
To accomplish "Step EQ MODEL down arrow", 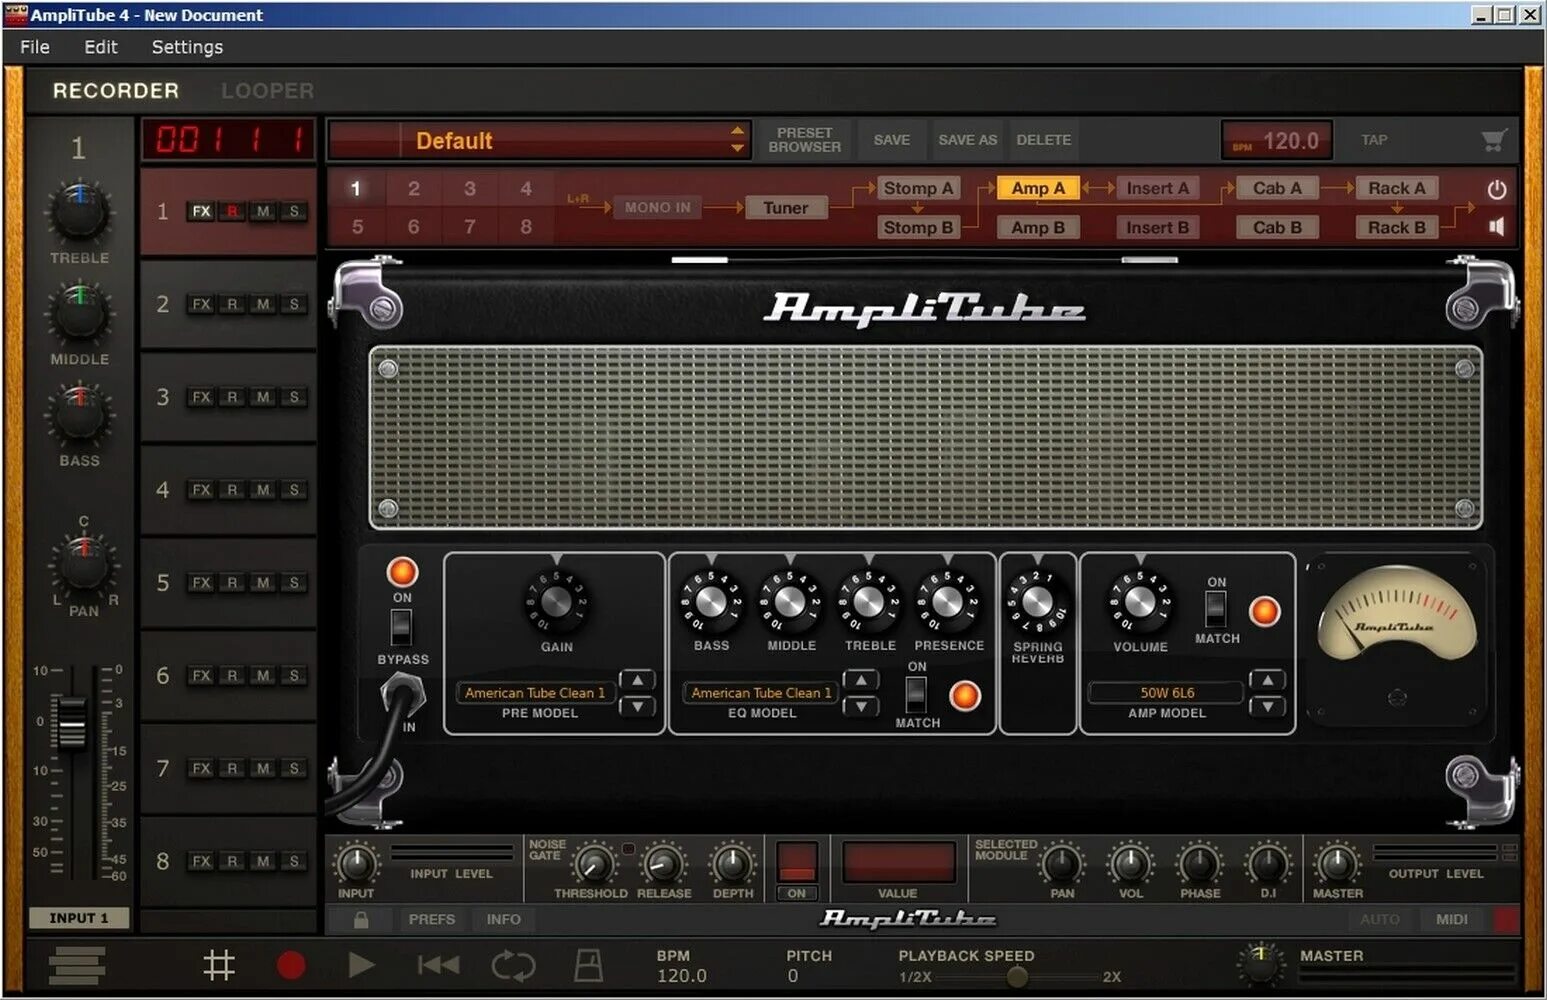I will point(861,706).
